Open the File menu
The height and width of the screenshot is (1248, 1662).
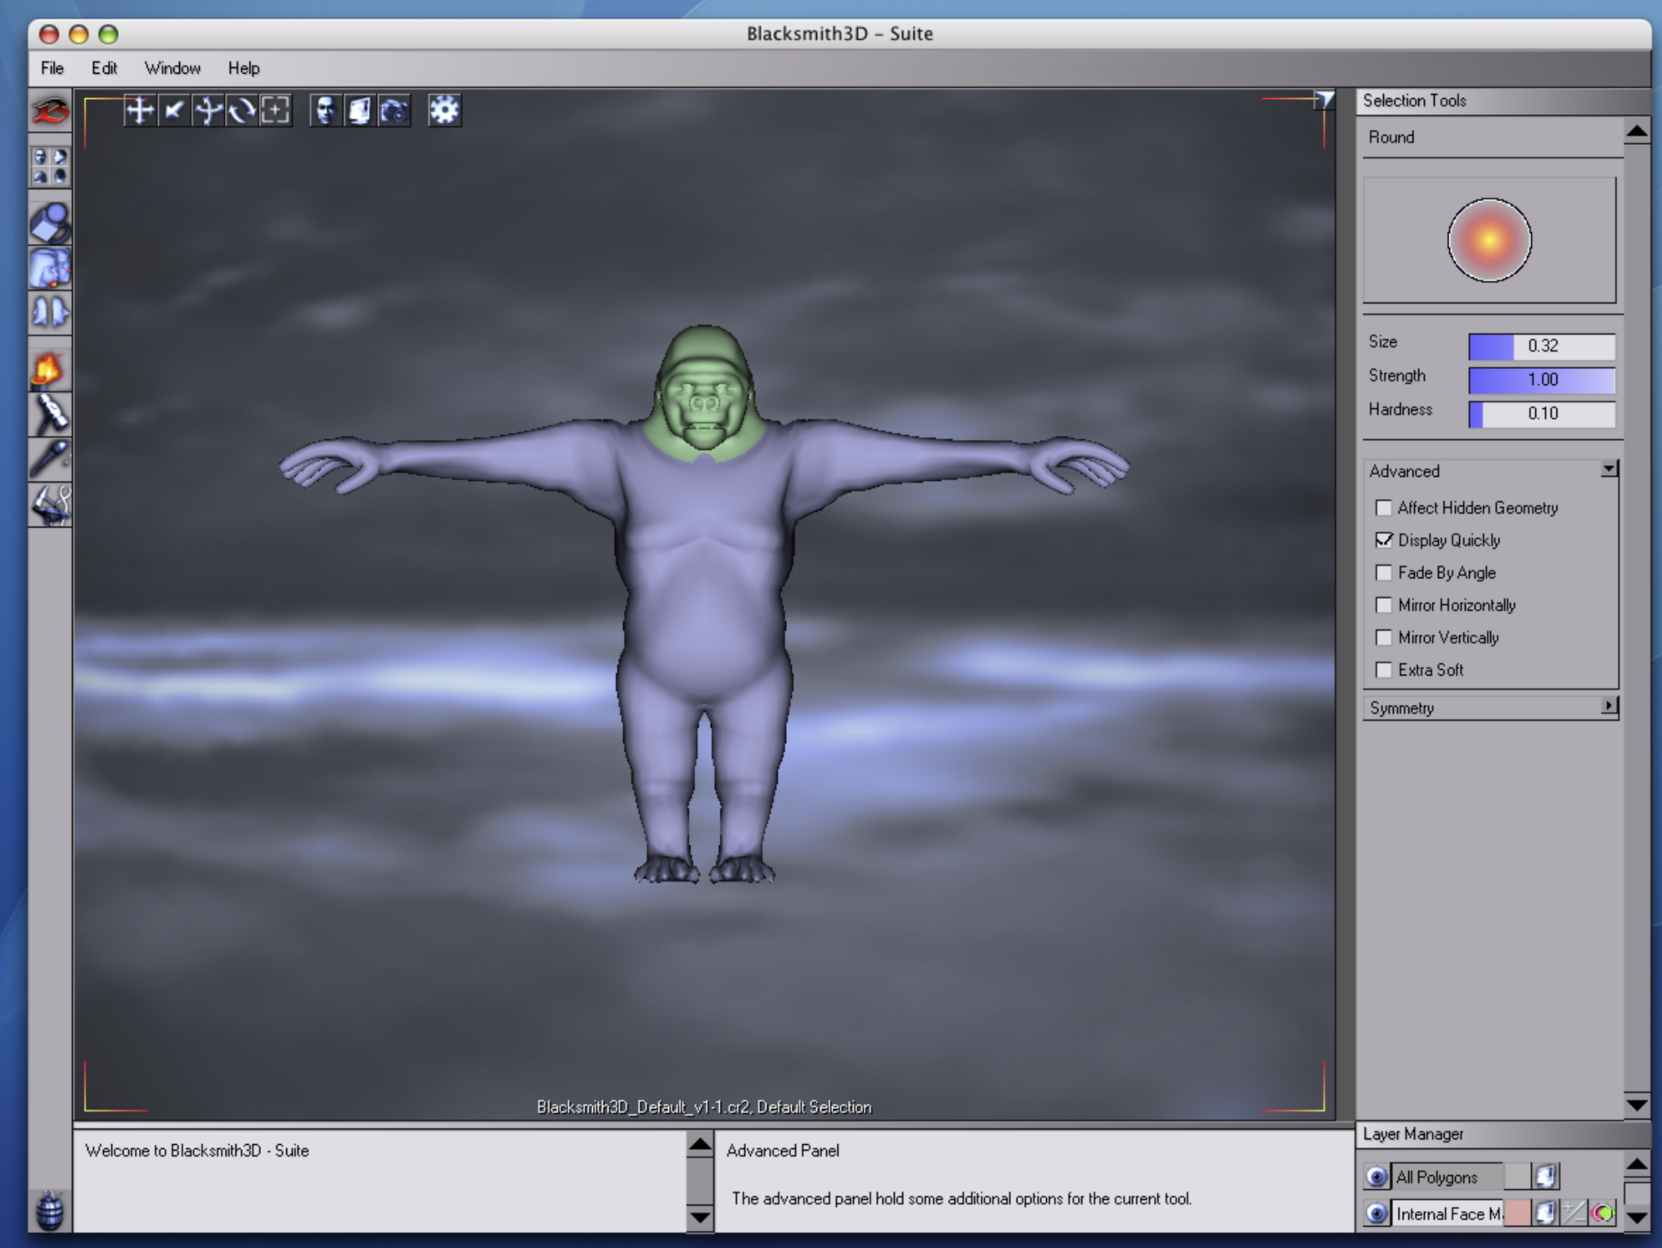[52, 68]
